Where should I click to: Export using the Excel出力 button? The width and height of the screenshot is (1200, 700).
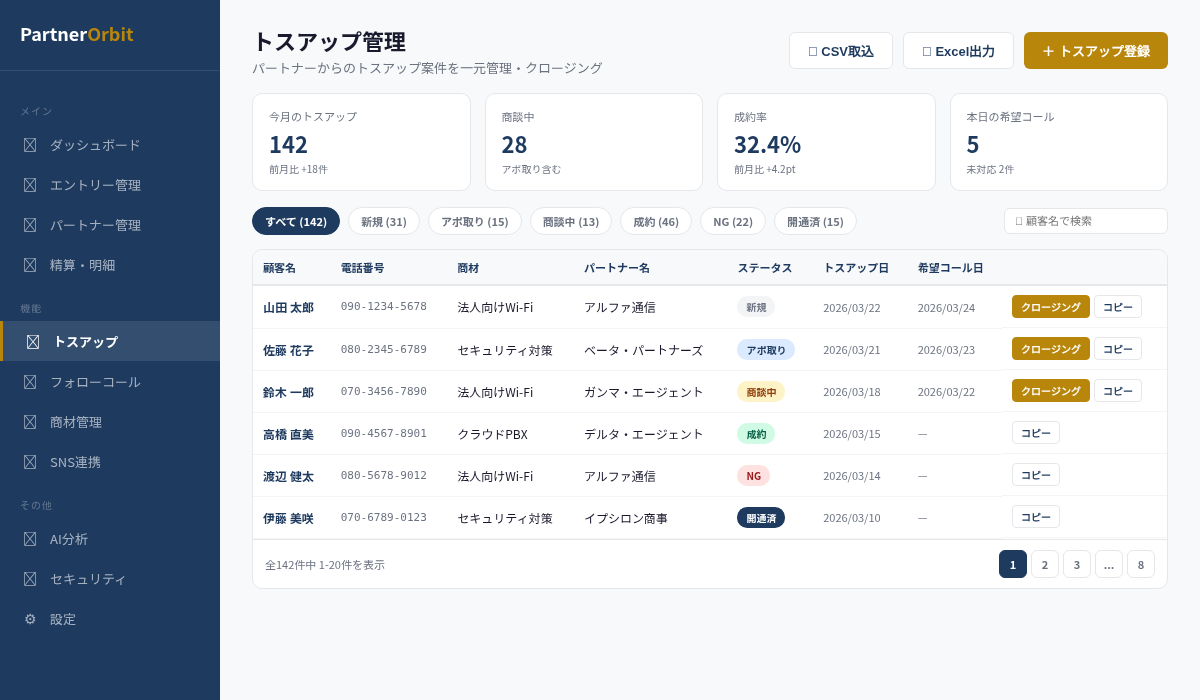click(x=958, y=51)
